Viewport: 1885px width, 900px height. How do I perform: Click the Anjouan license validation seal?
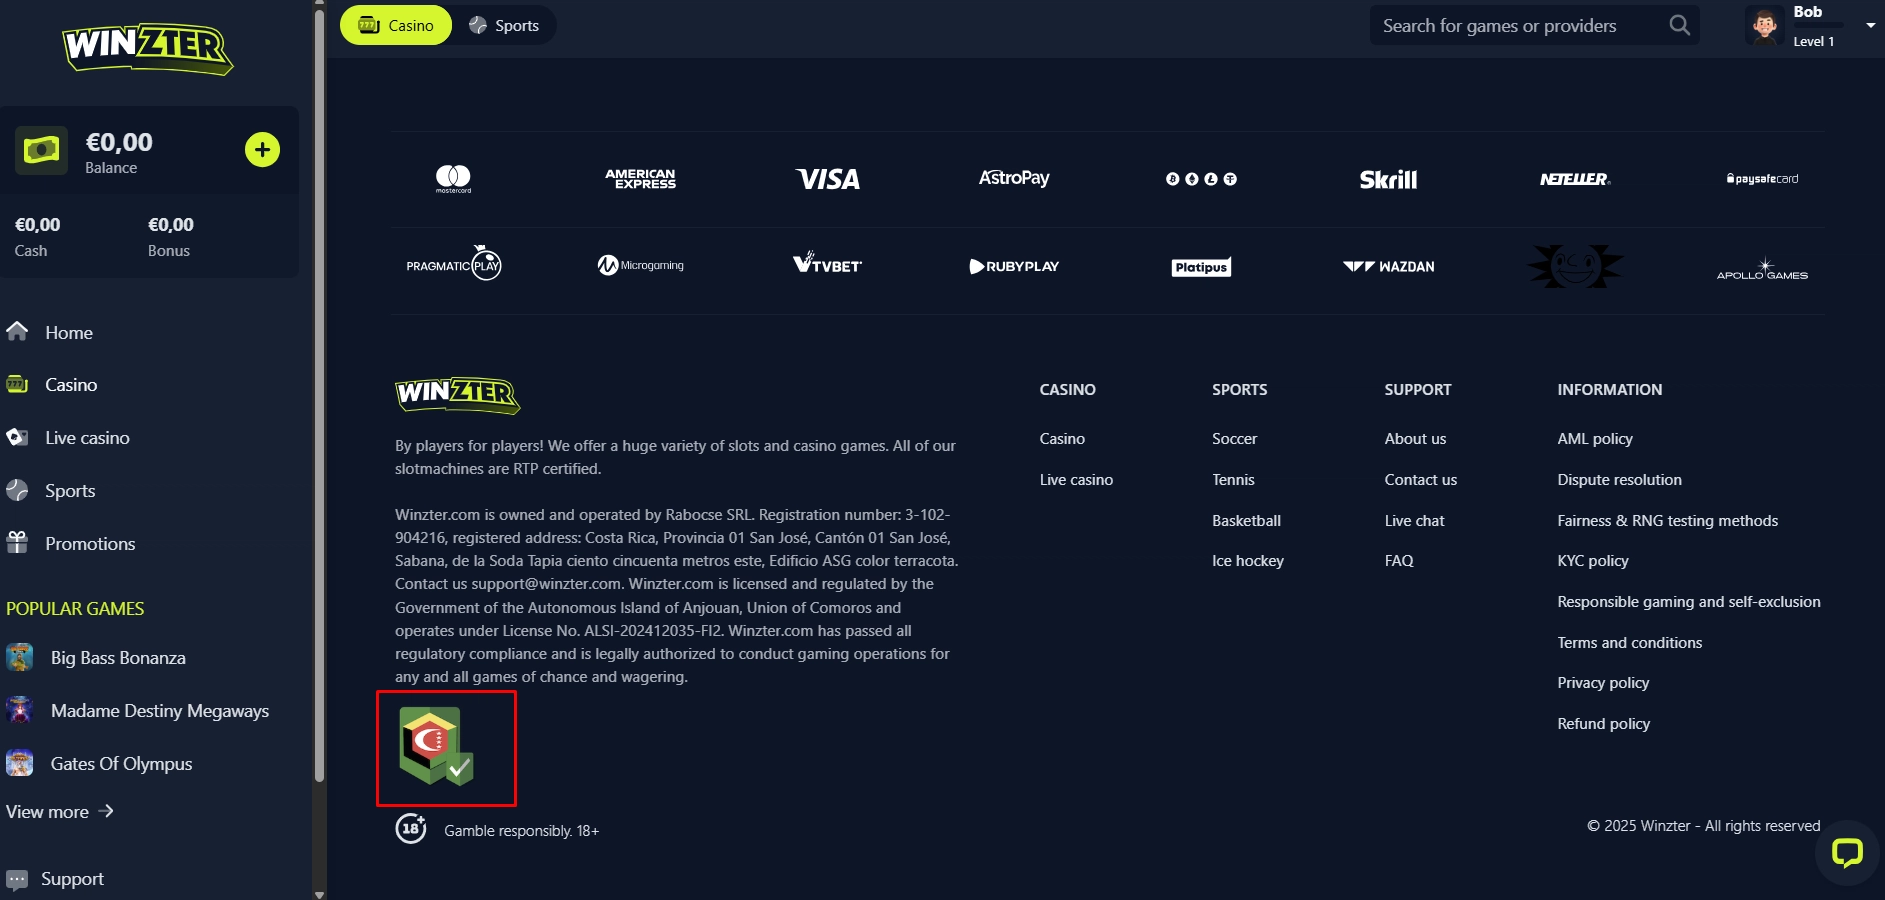(x=437, y=746)
